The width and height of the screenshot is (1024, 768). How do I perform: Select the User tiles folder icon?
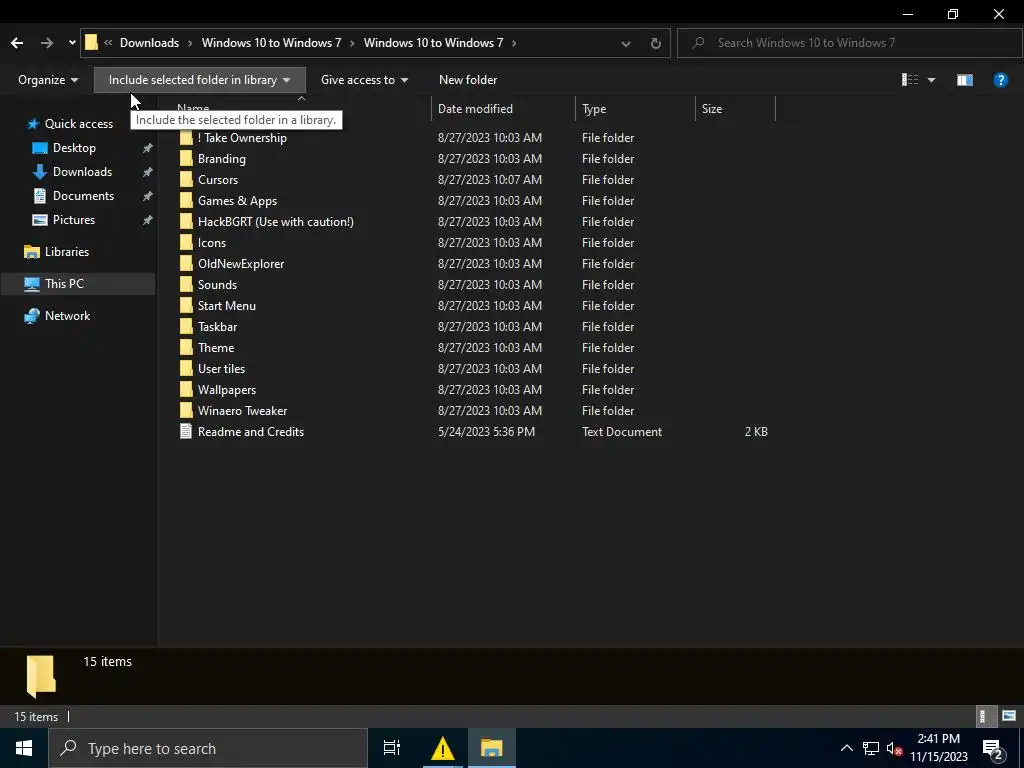[187, 368]
